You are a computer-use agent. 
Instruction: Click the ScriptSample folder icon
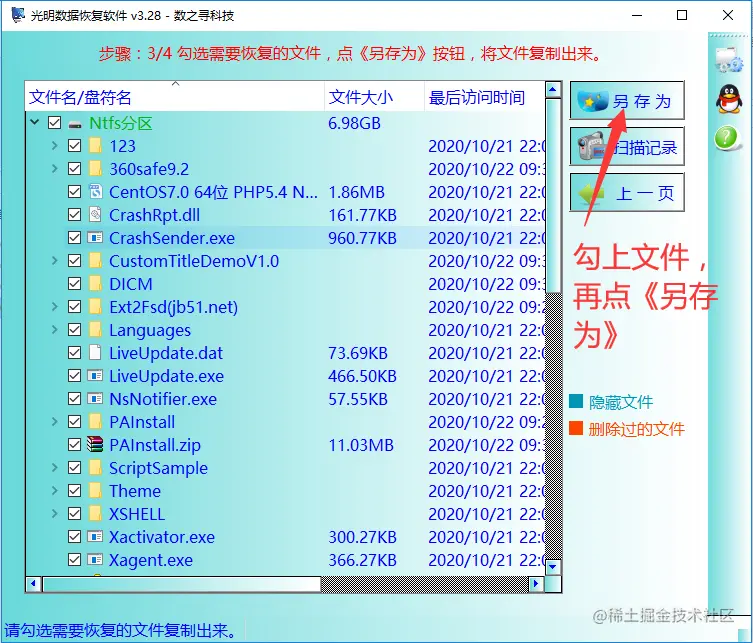tap(95, 468)
